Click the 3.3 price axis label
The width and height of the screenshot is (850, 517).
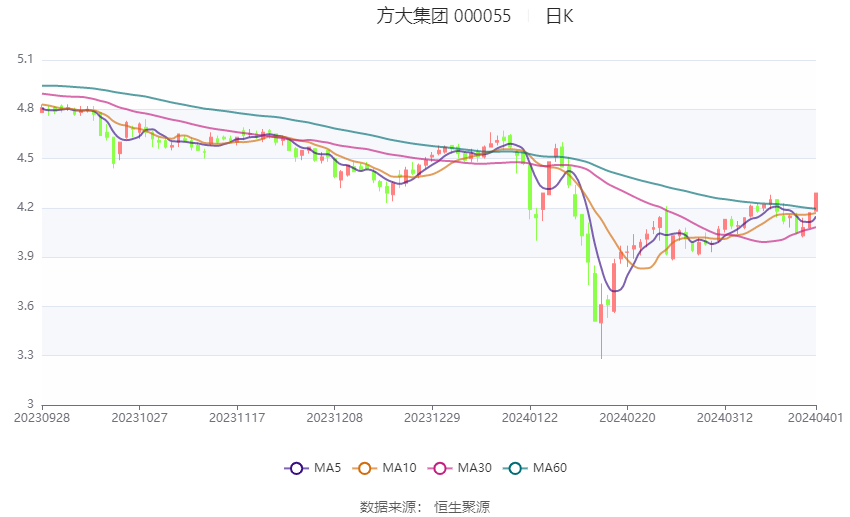click(25, 355)
